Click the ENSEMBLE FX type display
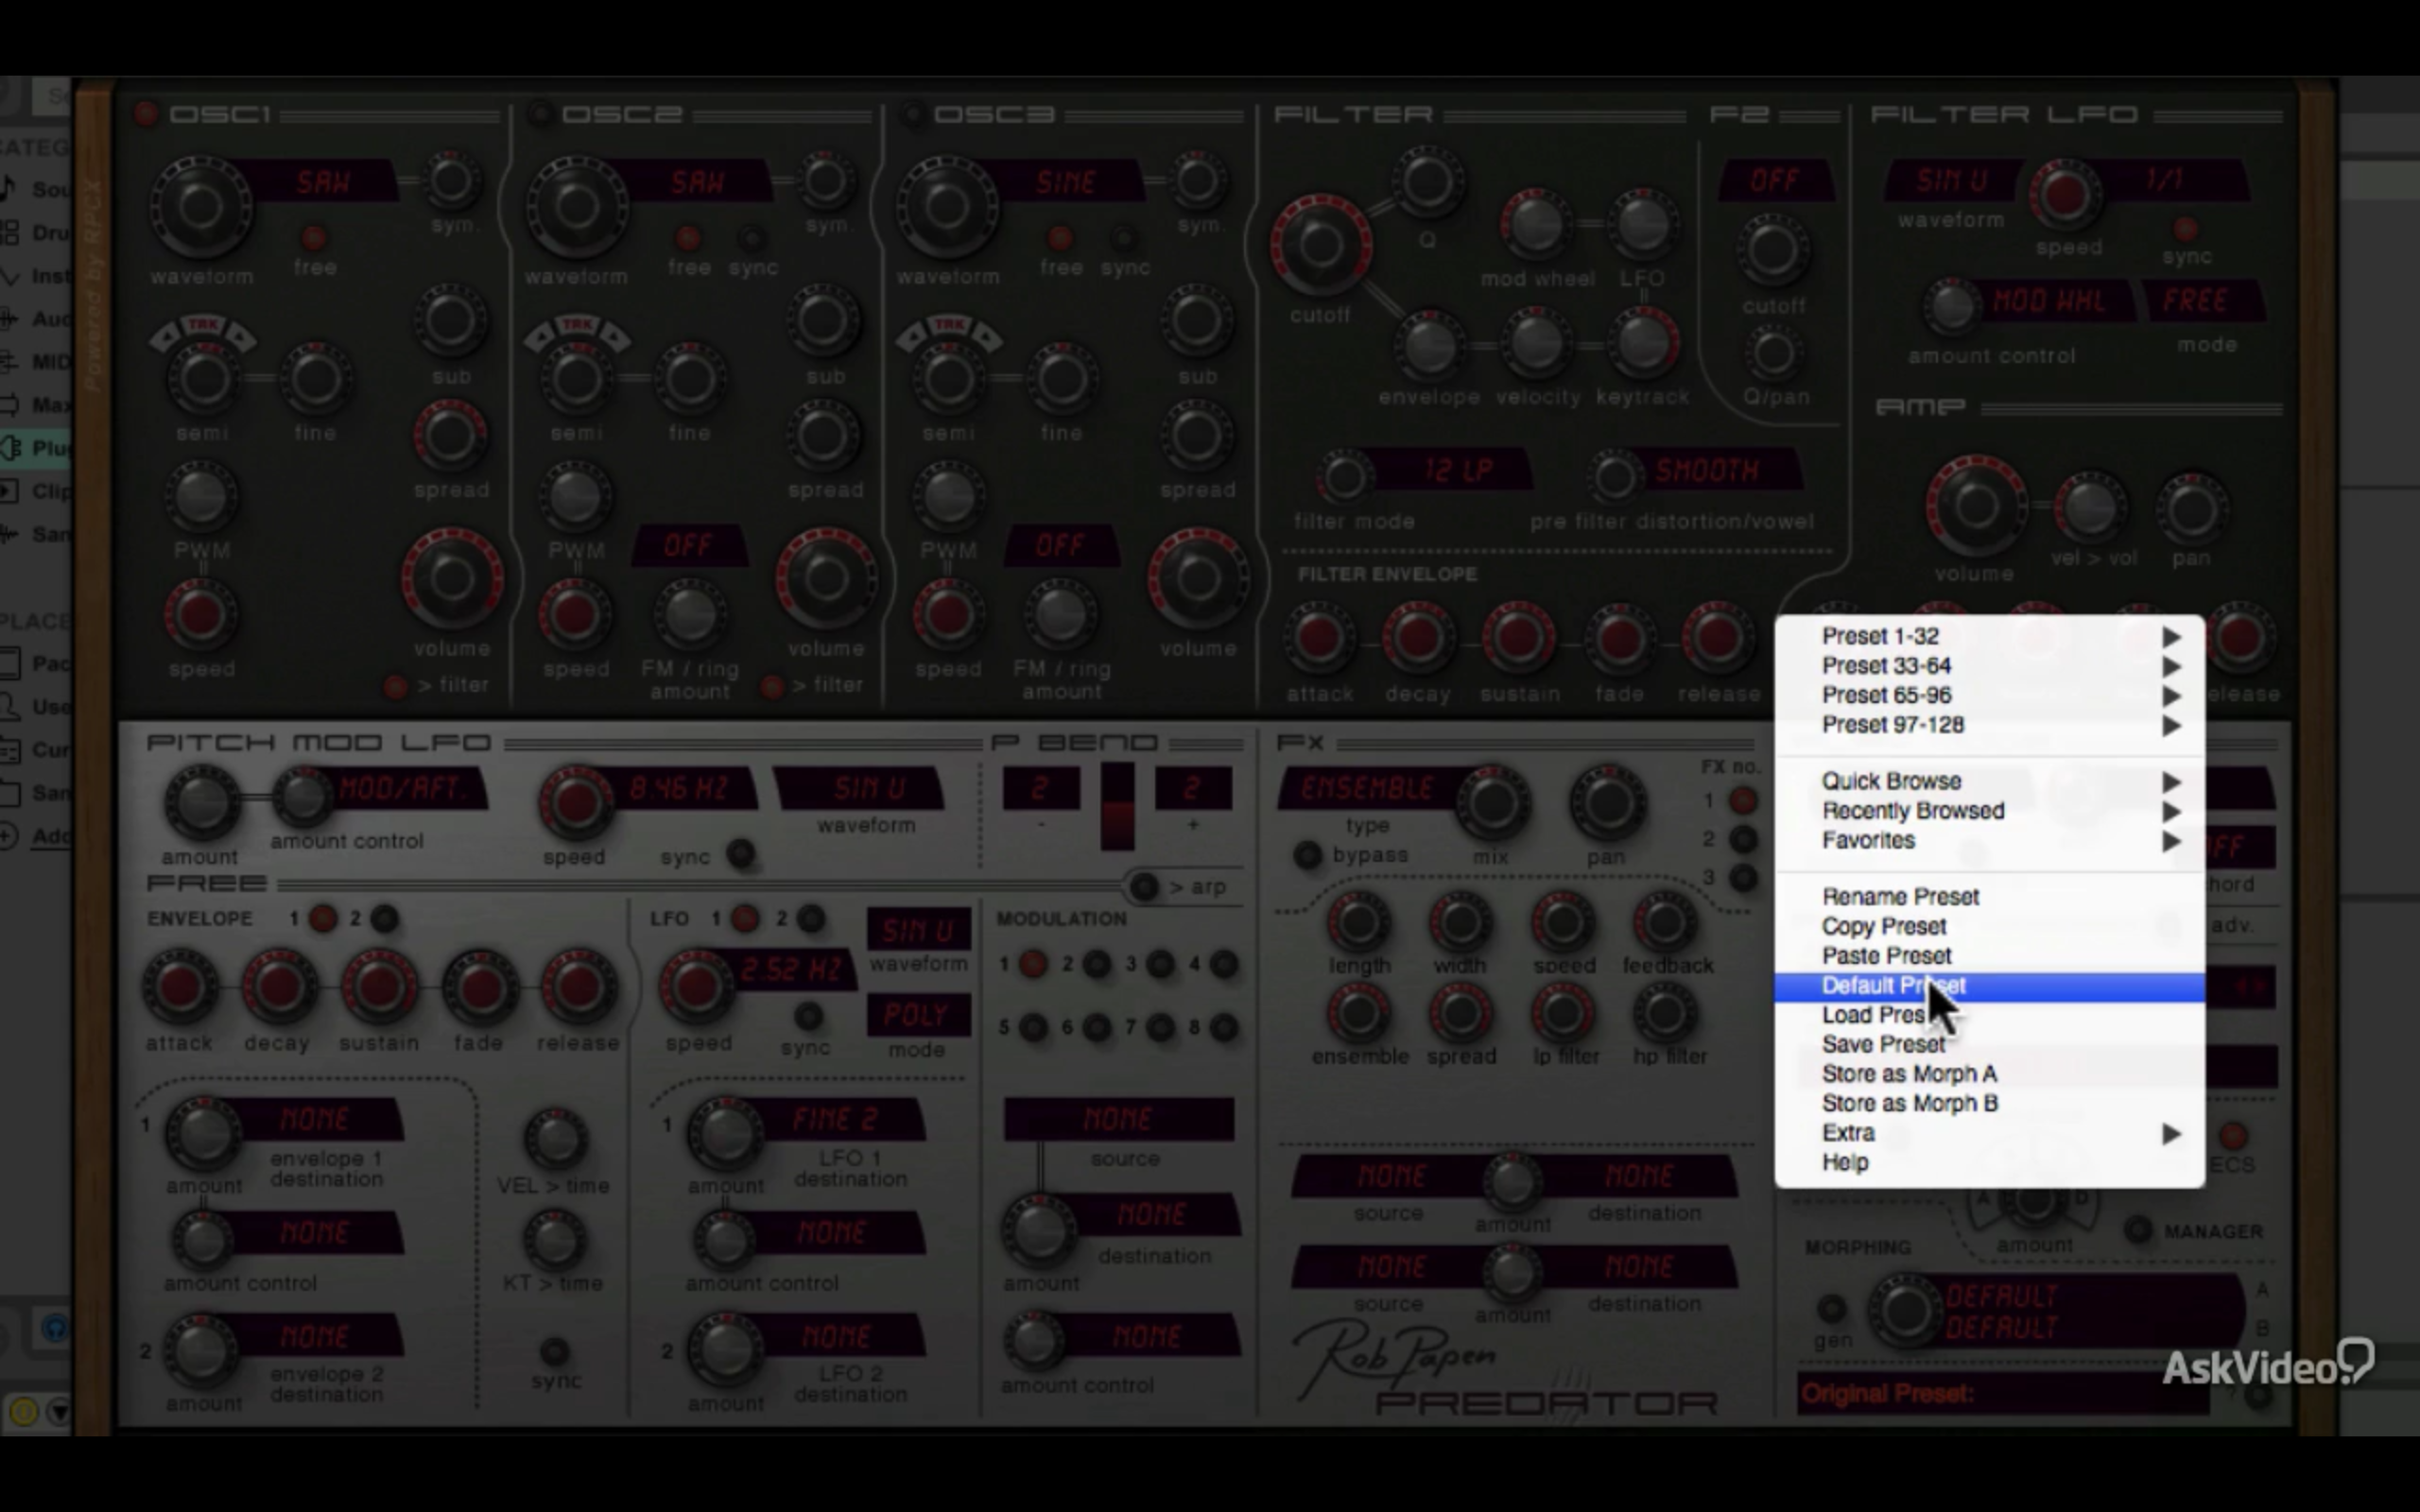 coord(1366,789)
